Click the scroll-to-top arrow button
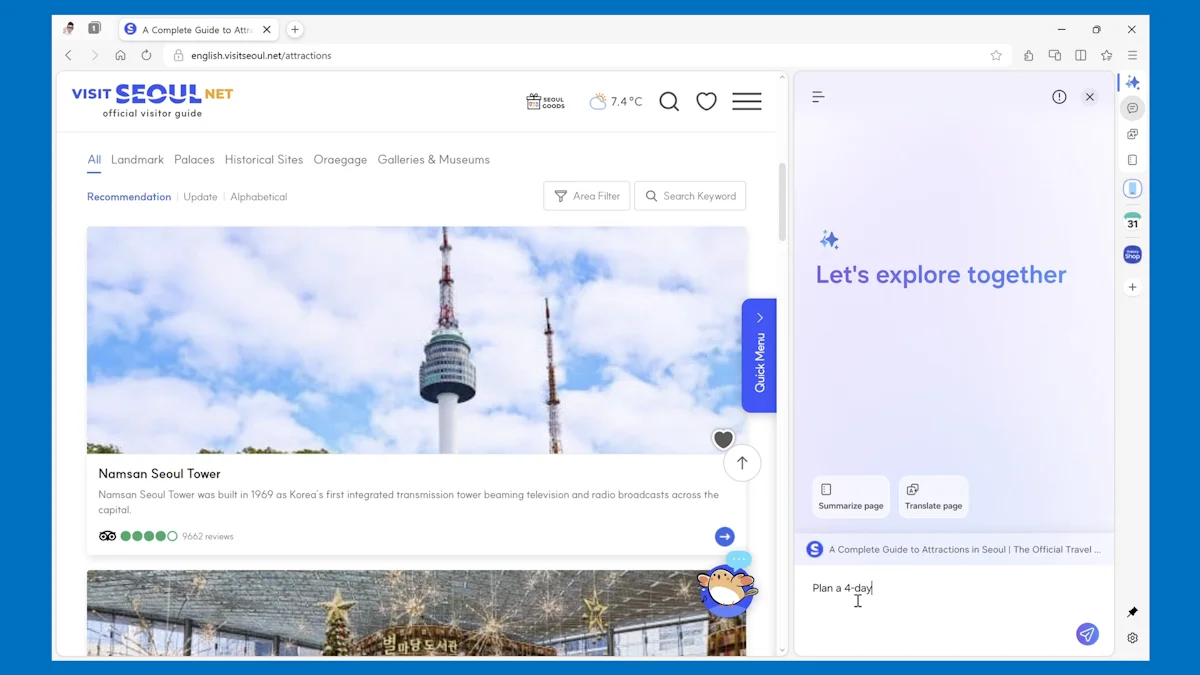 (x=742, y=463)
